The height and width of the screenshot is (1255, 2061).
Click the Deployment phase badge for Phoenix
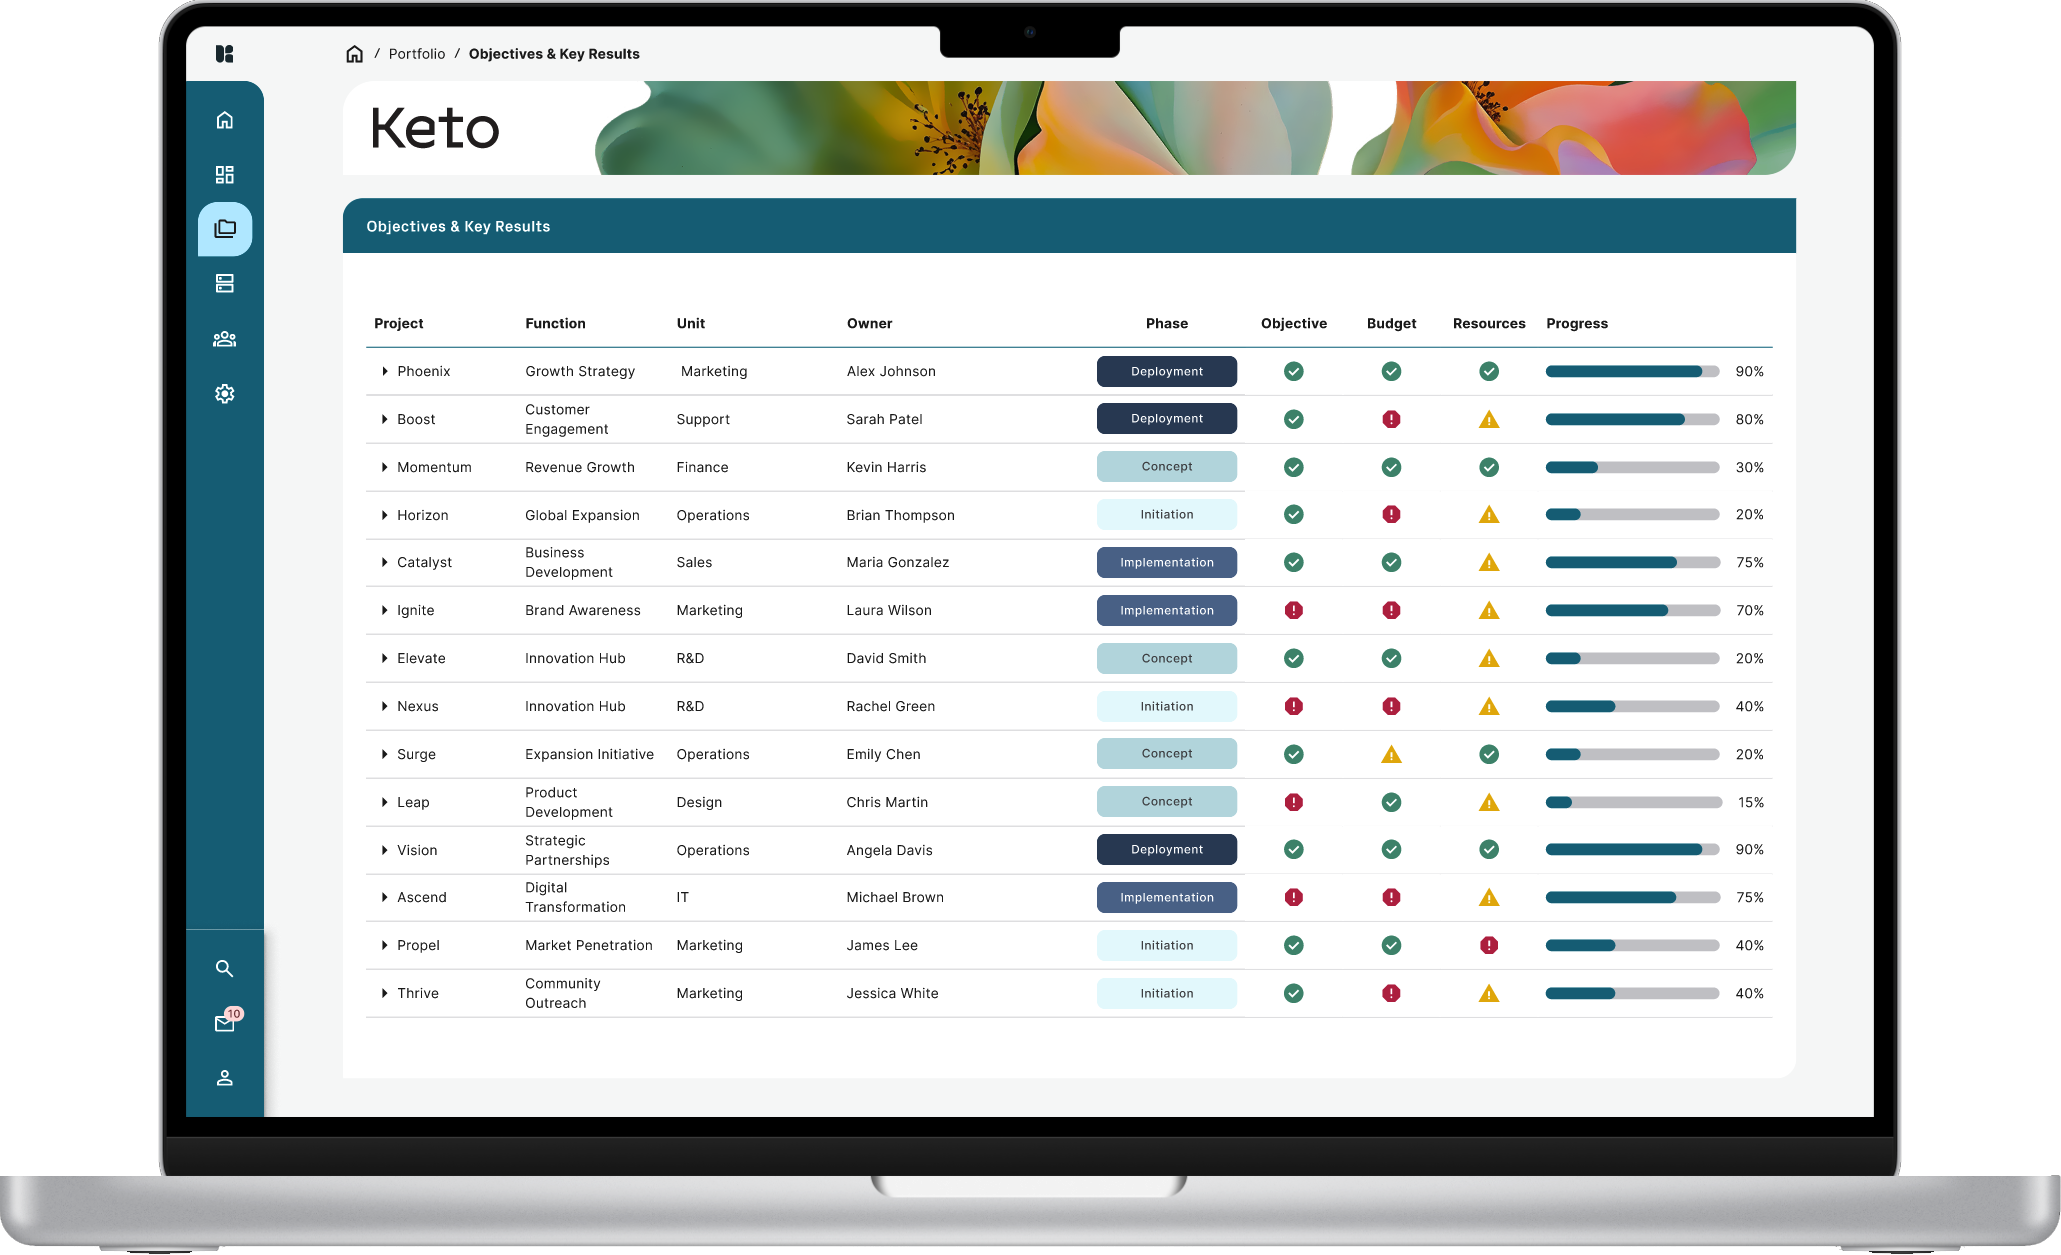click(x=1166, y=371)
